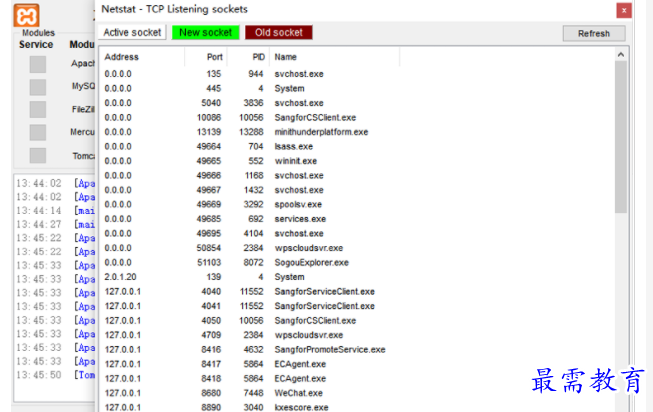The width and height of the screenshot is (653, 412).
Task: Click the 13:44:27 log entry in XAMPP
Action: [55, 225]
